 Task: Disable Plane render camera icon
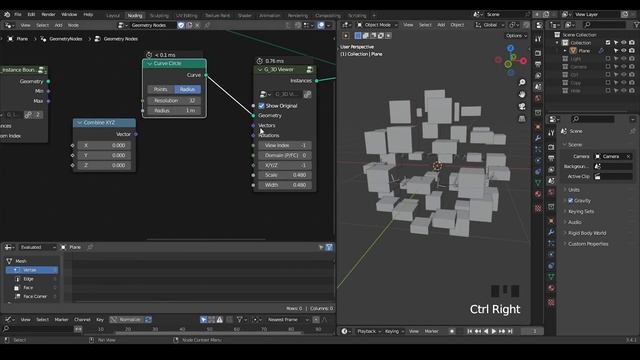[631, 51]
